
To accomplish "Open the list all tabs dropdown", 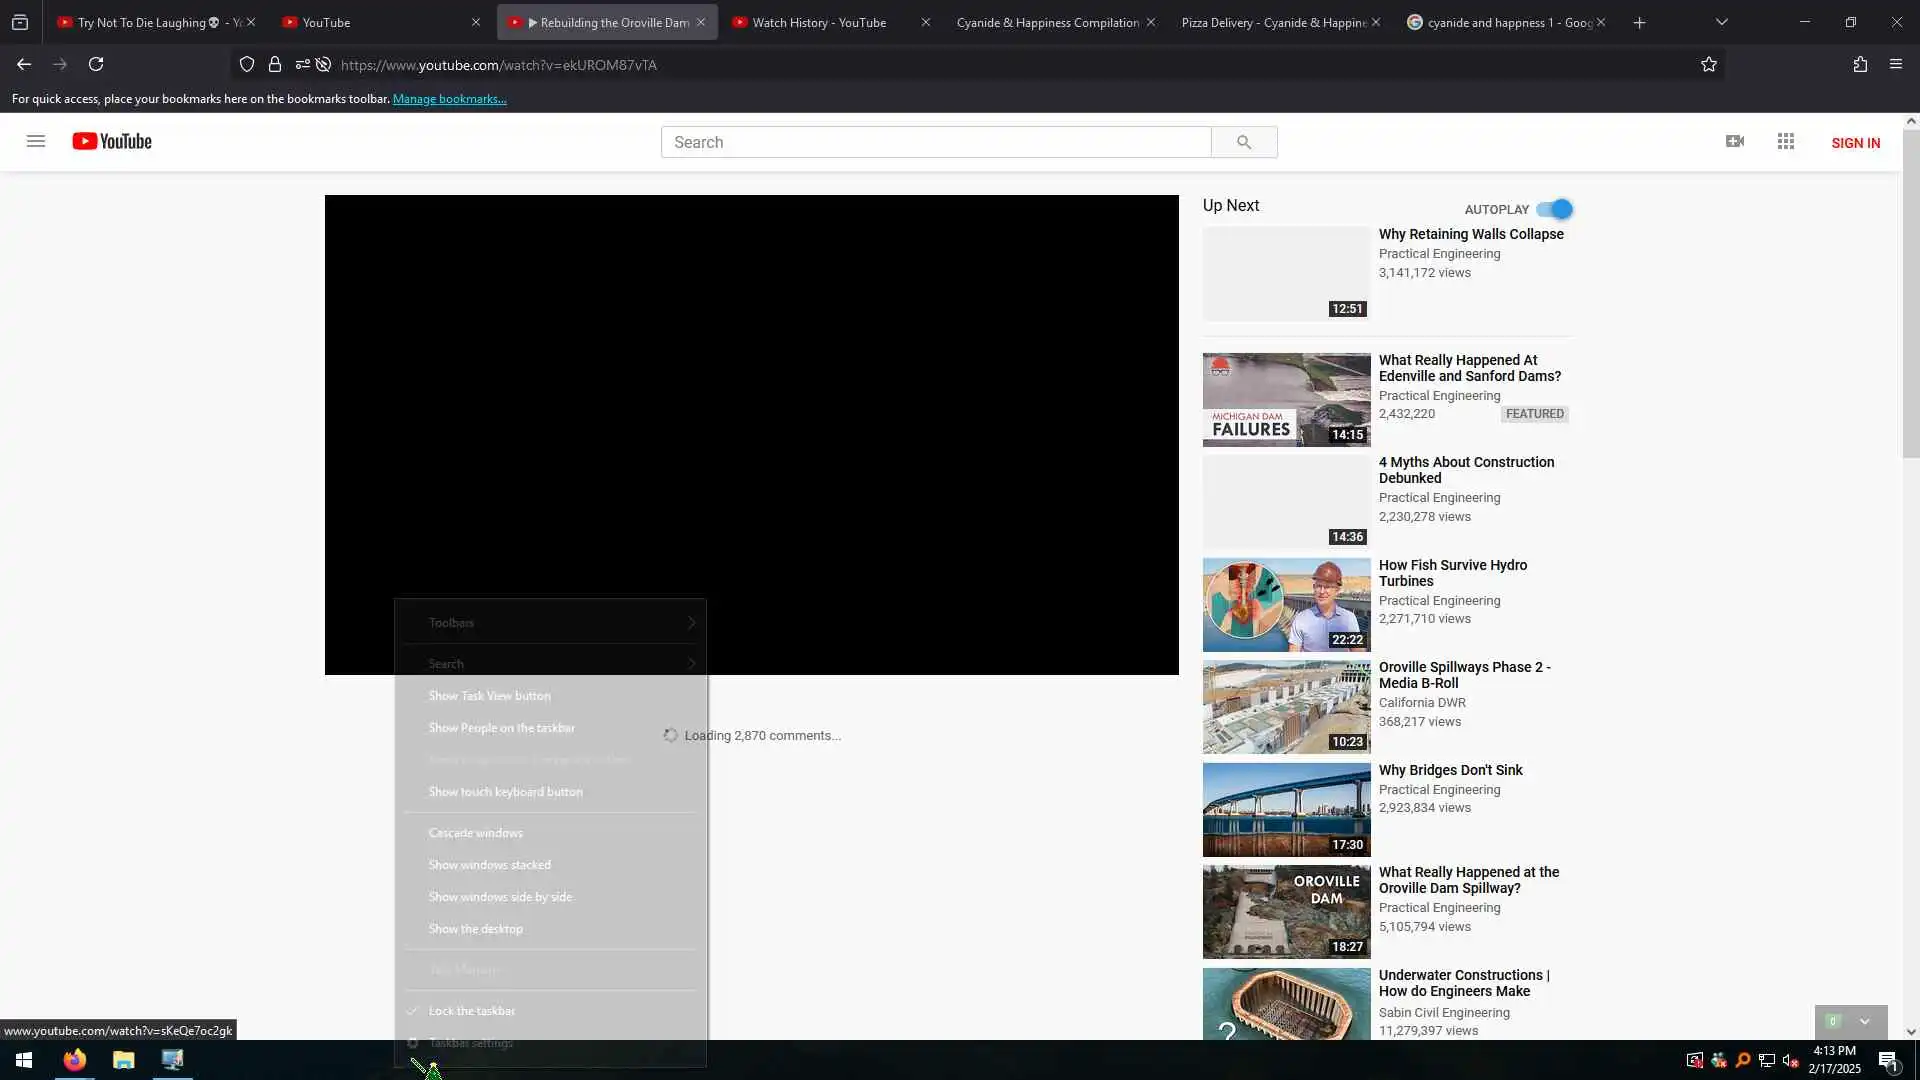I will point(1721,22).
